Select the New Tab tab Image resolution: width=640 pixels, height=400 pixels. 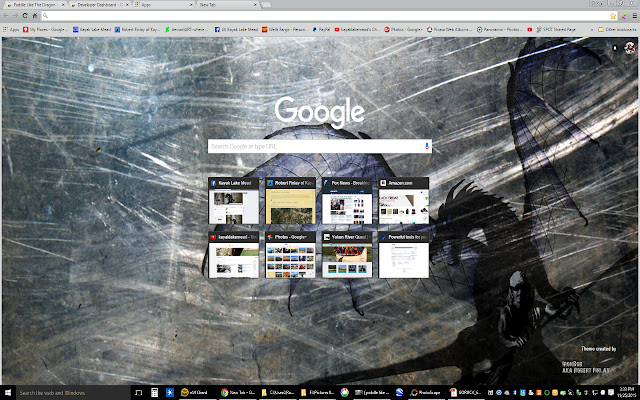click(x=227, y=5)
